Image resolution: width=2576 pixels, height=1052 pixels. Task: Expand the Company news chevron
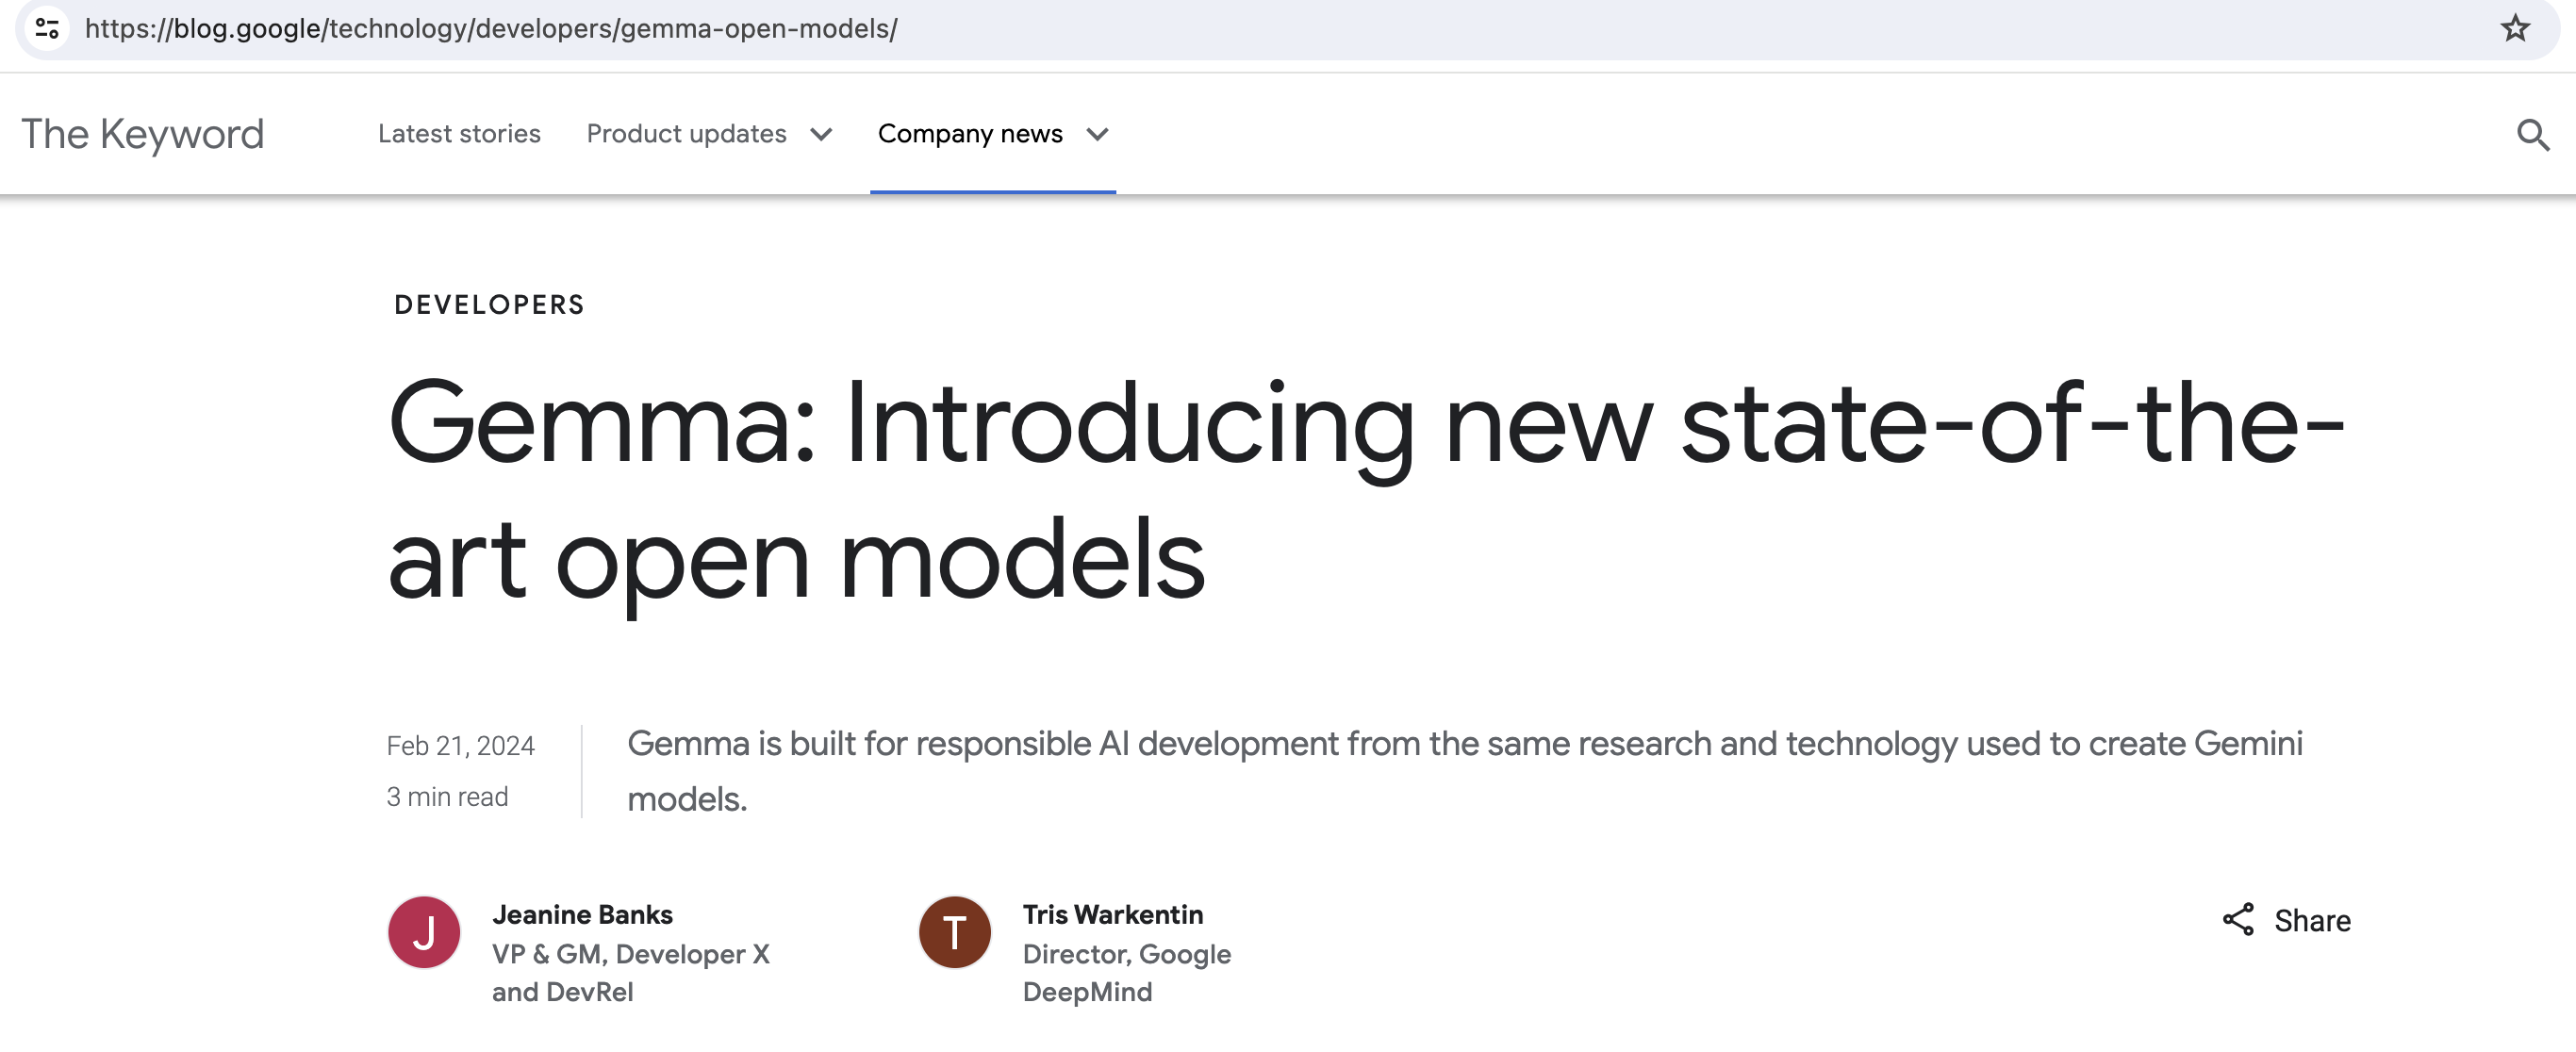point(1097,134)
